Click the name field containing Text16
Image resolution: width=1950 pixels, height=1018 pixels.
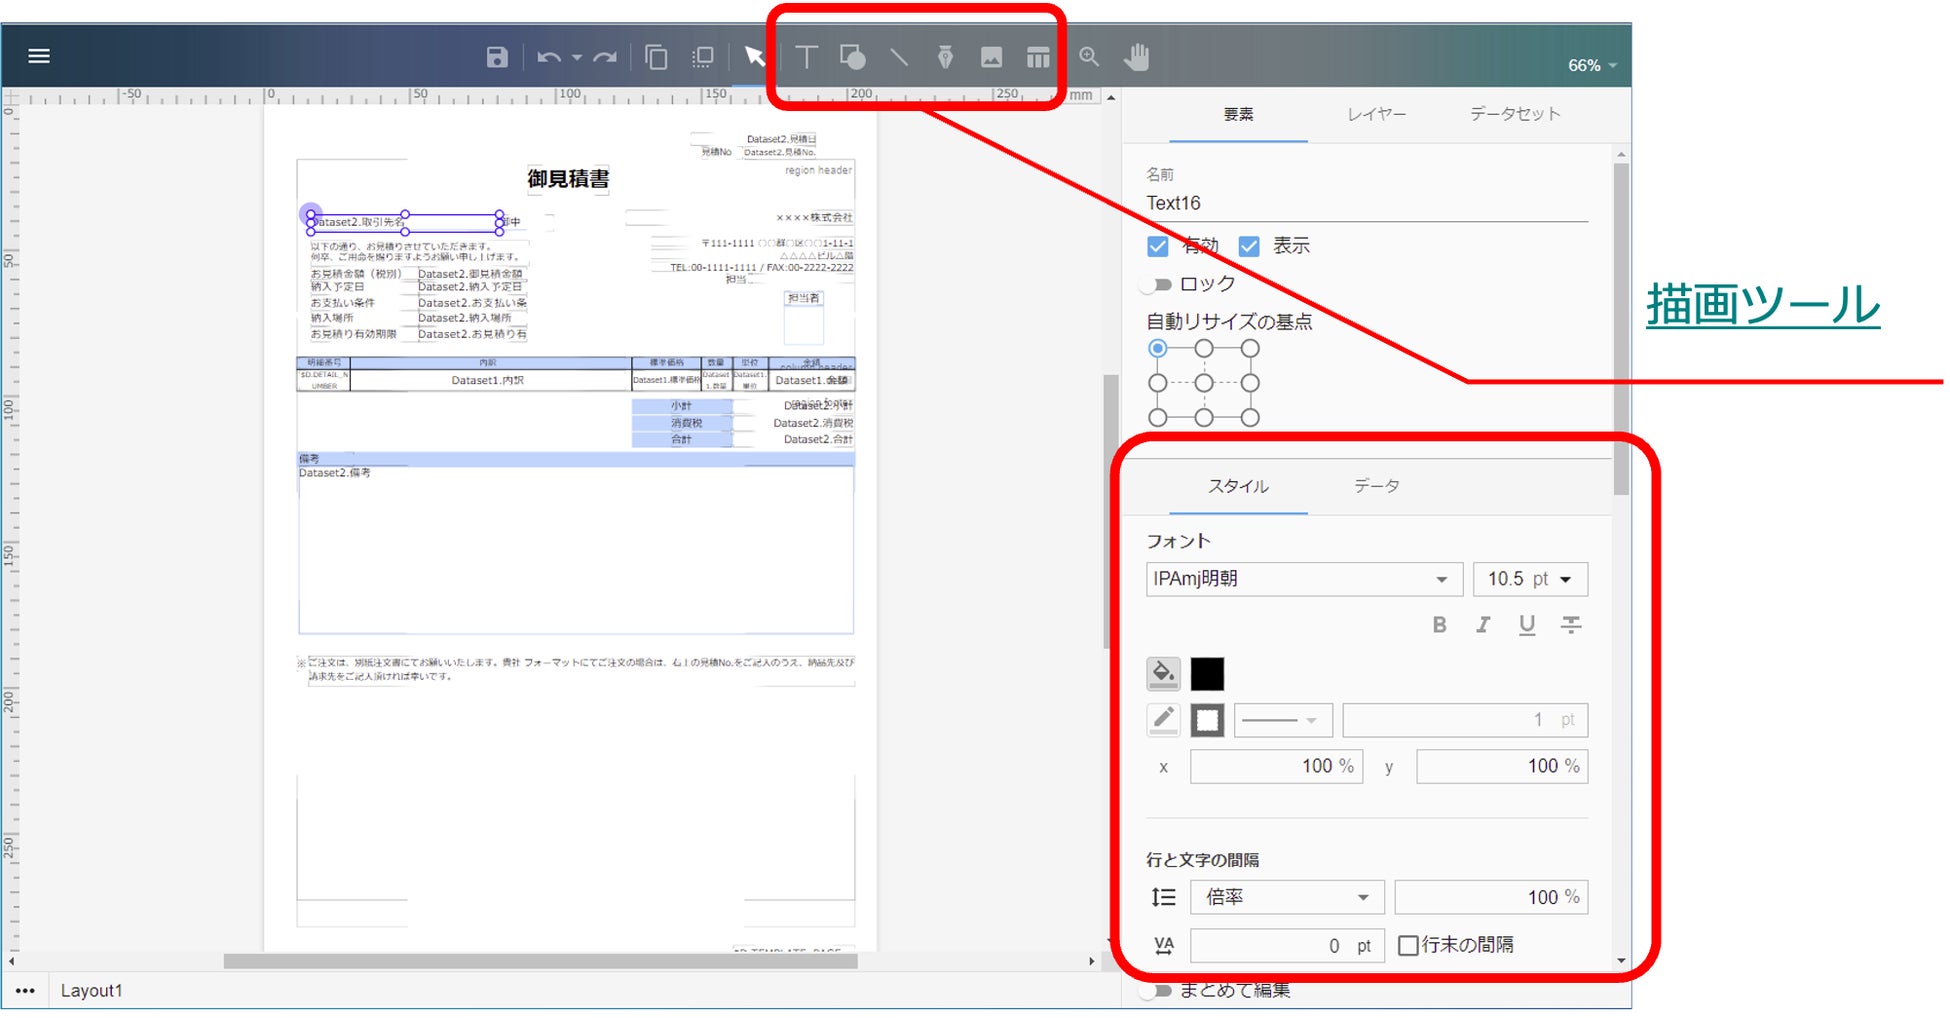1367,203
